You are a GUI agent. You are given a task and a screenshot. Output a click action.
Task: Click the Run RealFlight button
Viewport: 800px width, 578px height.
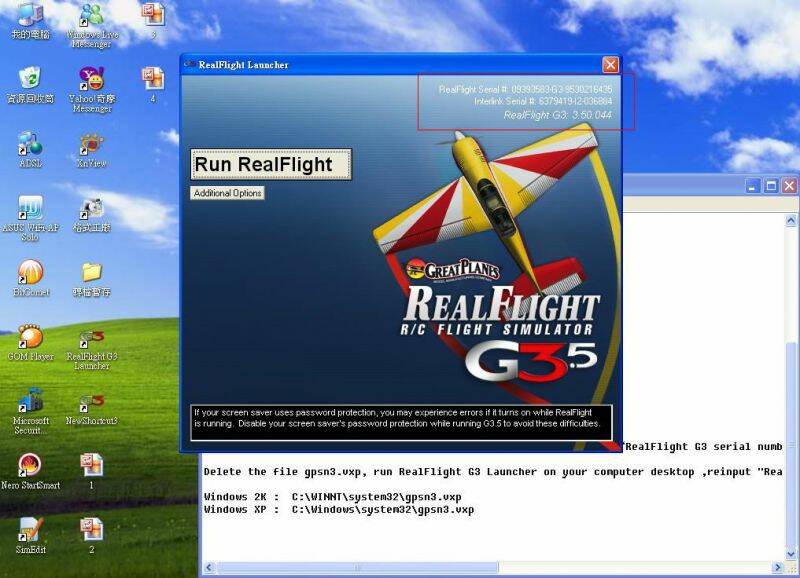click(271, 164)
